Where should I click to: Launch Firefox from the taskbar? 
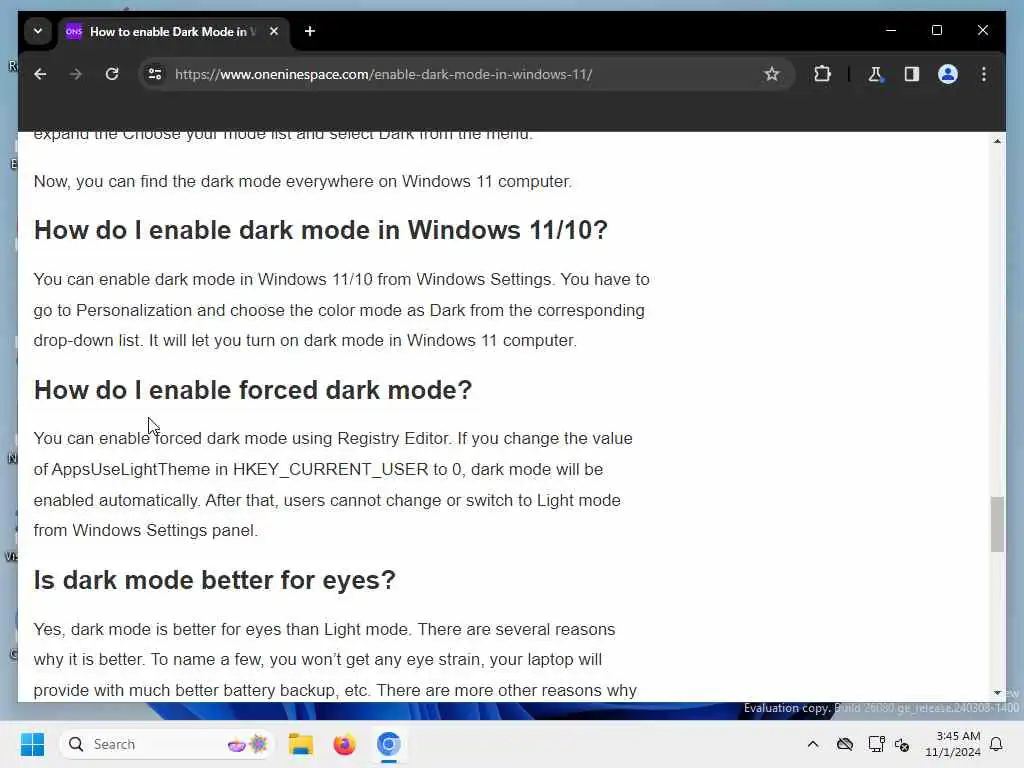344,744
